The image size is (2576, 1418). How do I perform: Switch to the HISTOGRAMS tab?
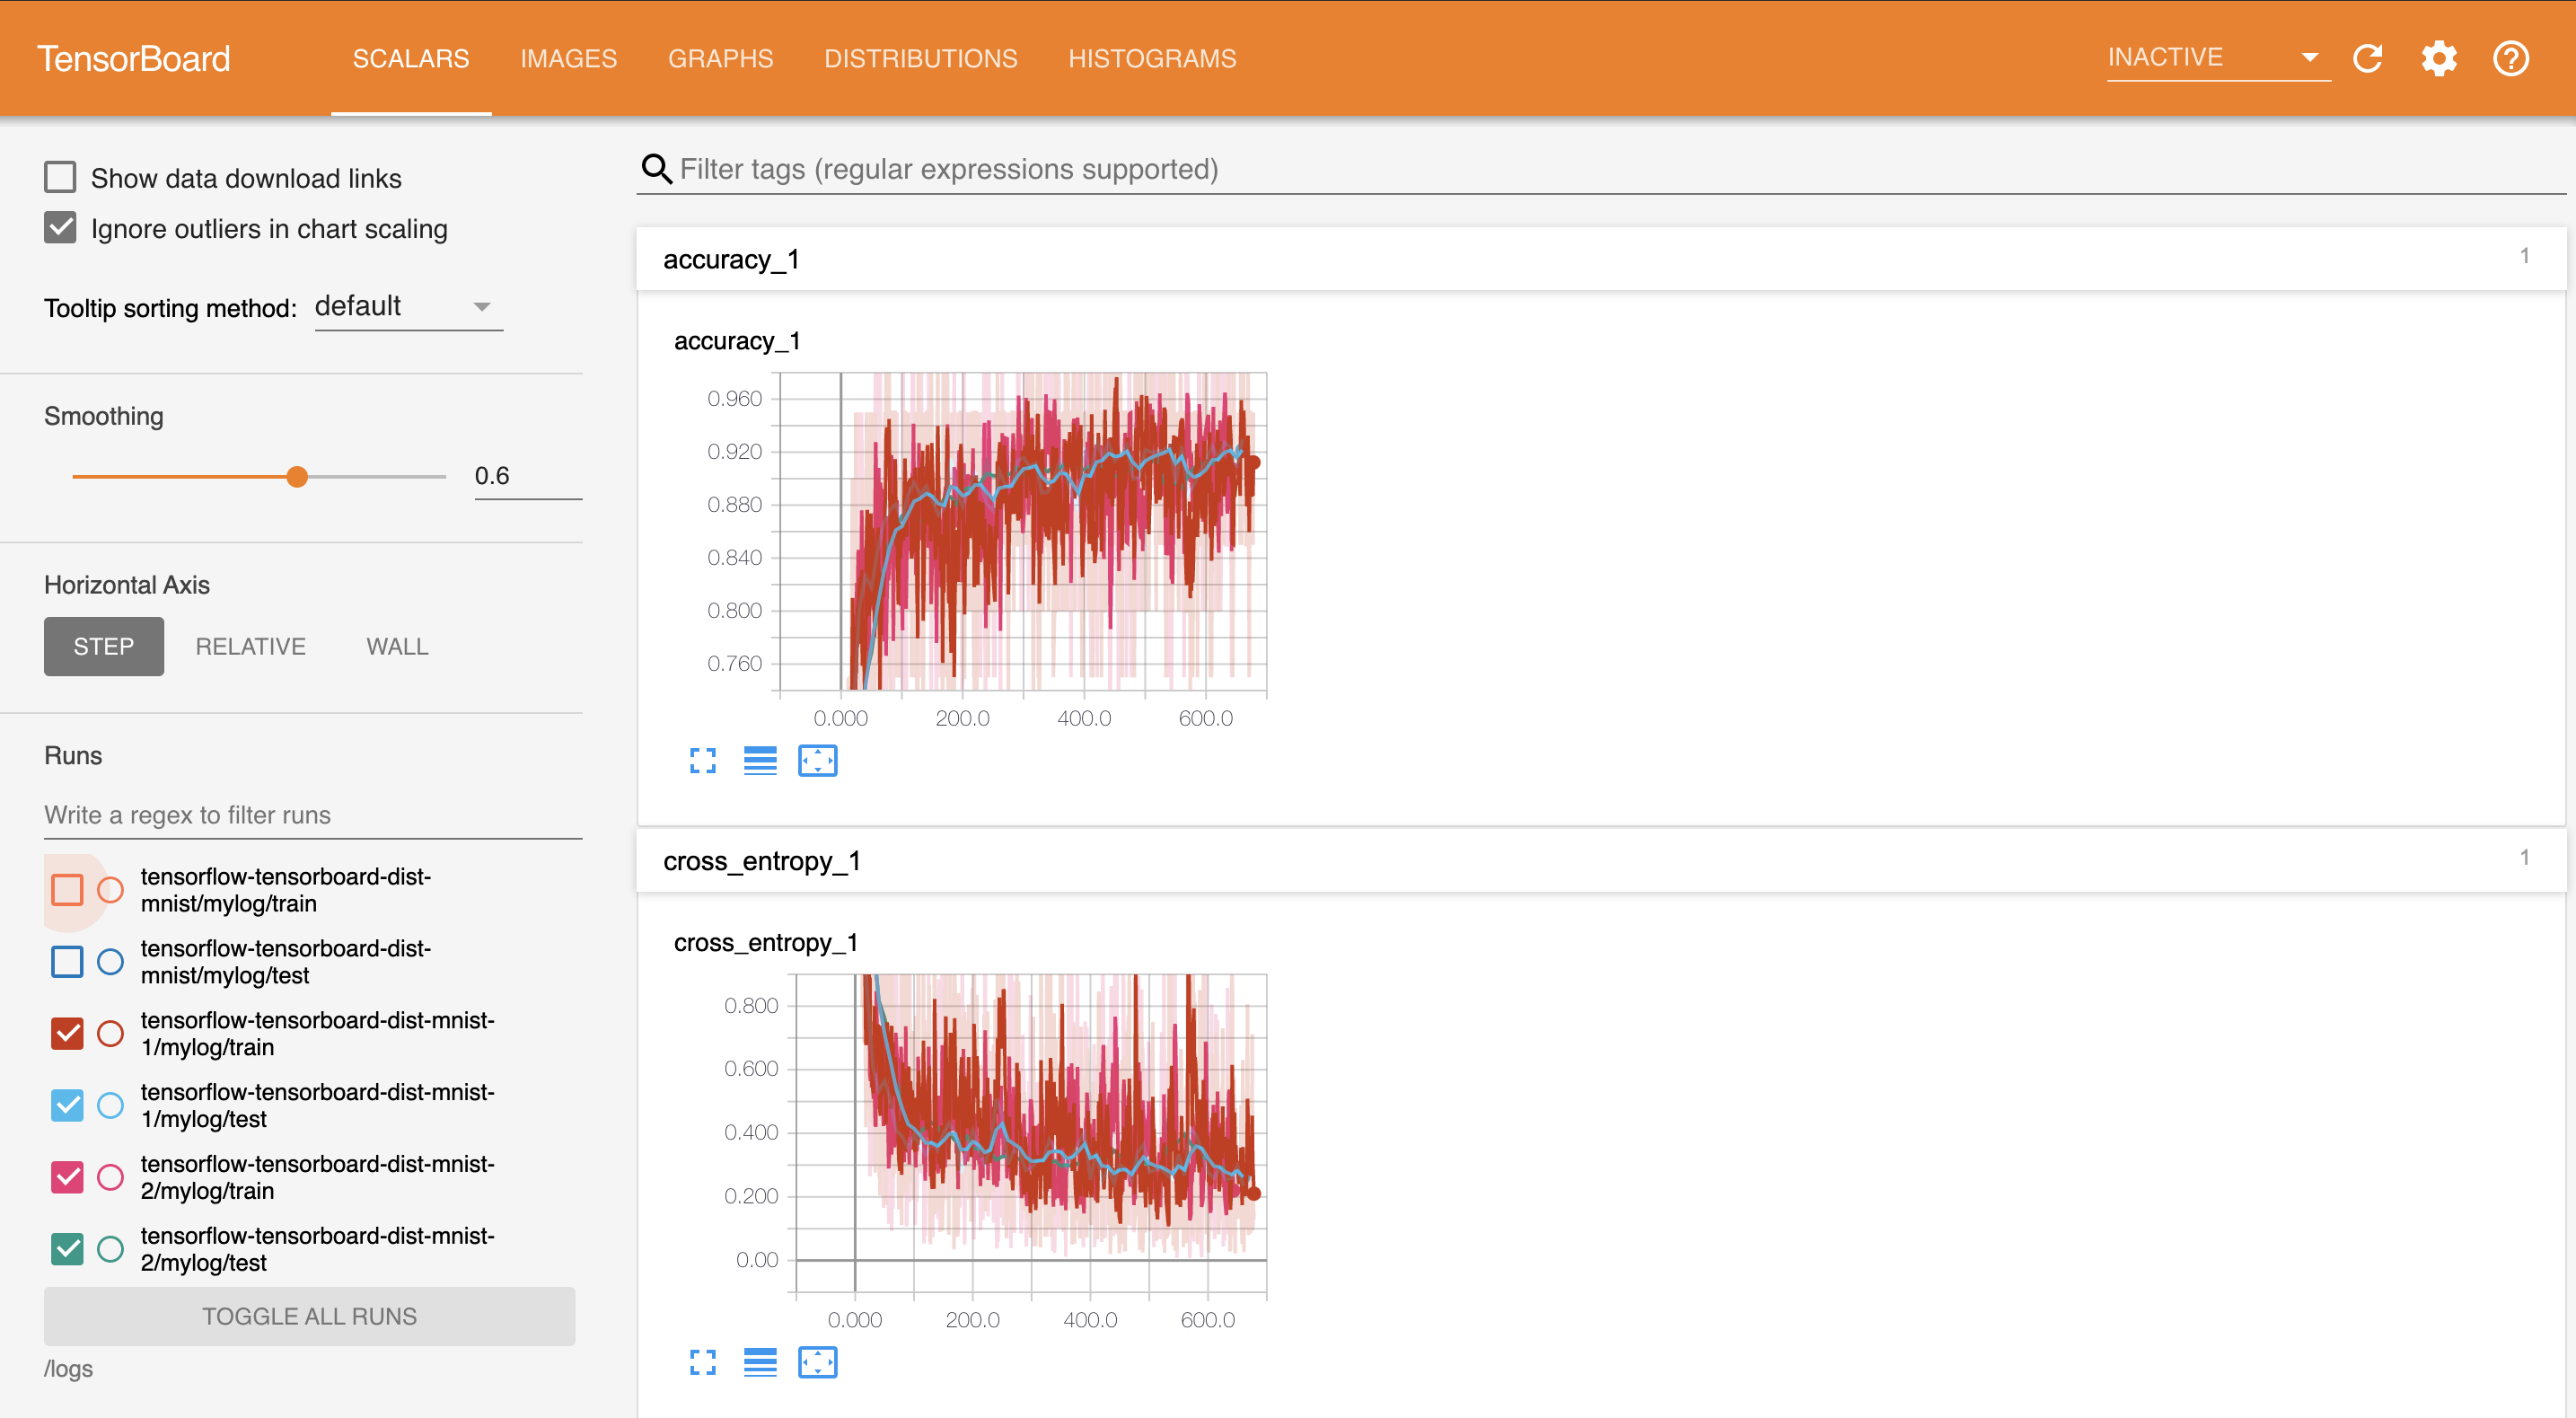coord(1151,59)
